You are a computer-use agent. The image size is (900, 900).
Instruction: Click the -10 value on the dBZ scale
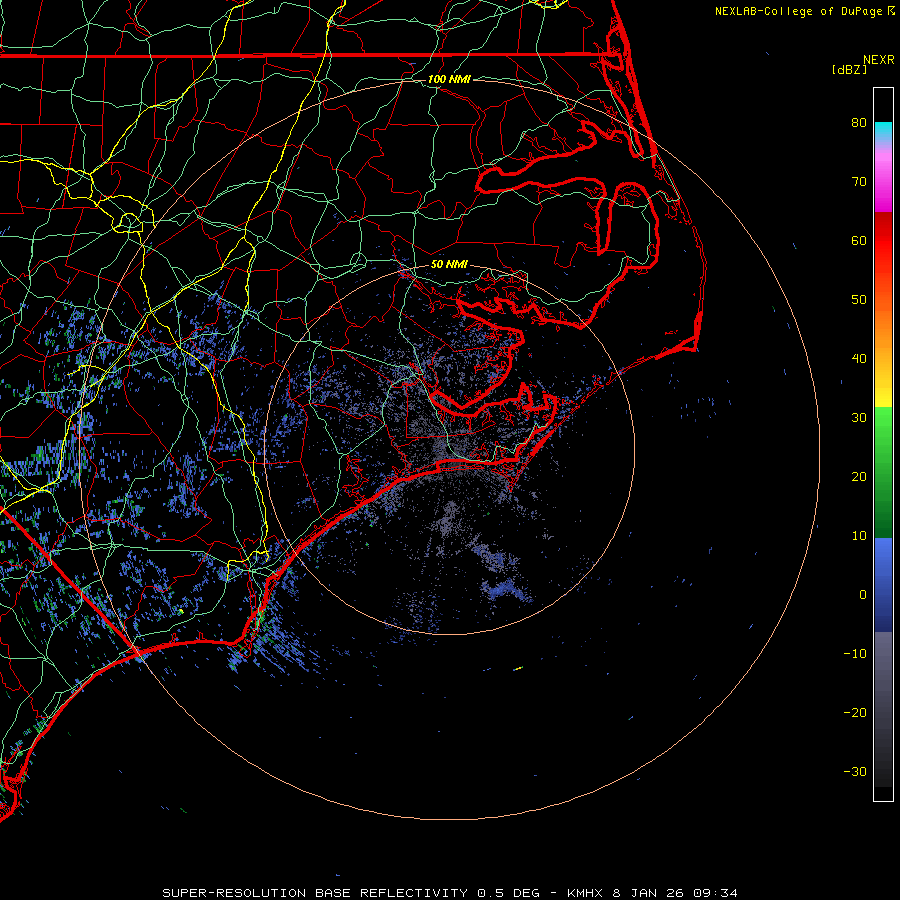point(855,653)
